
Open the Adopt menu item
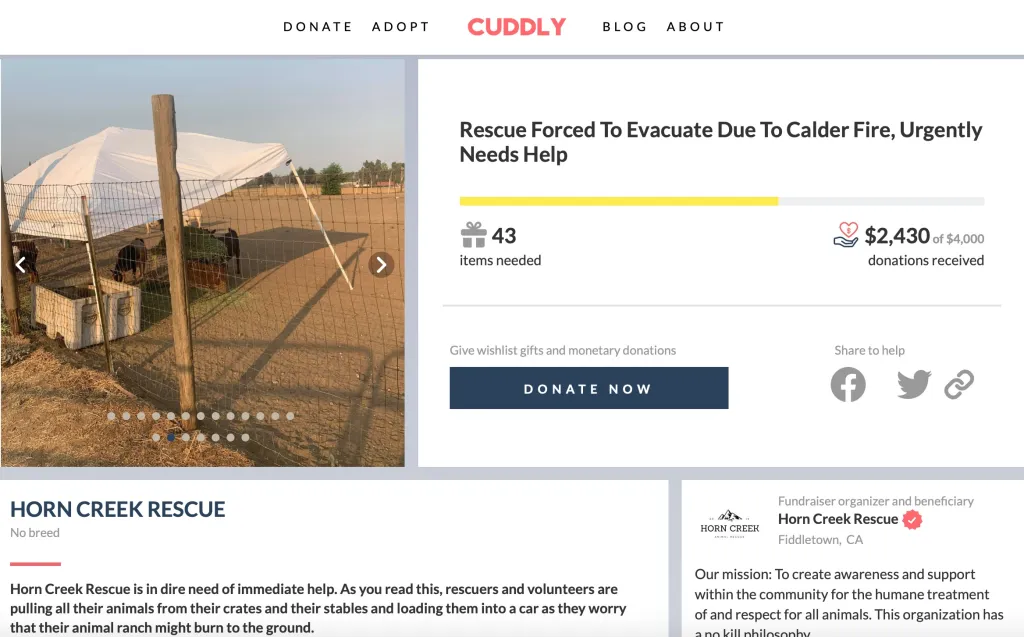pyautogui.click(x=400, y=27)
